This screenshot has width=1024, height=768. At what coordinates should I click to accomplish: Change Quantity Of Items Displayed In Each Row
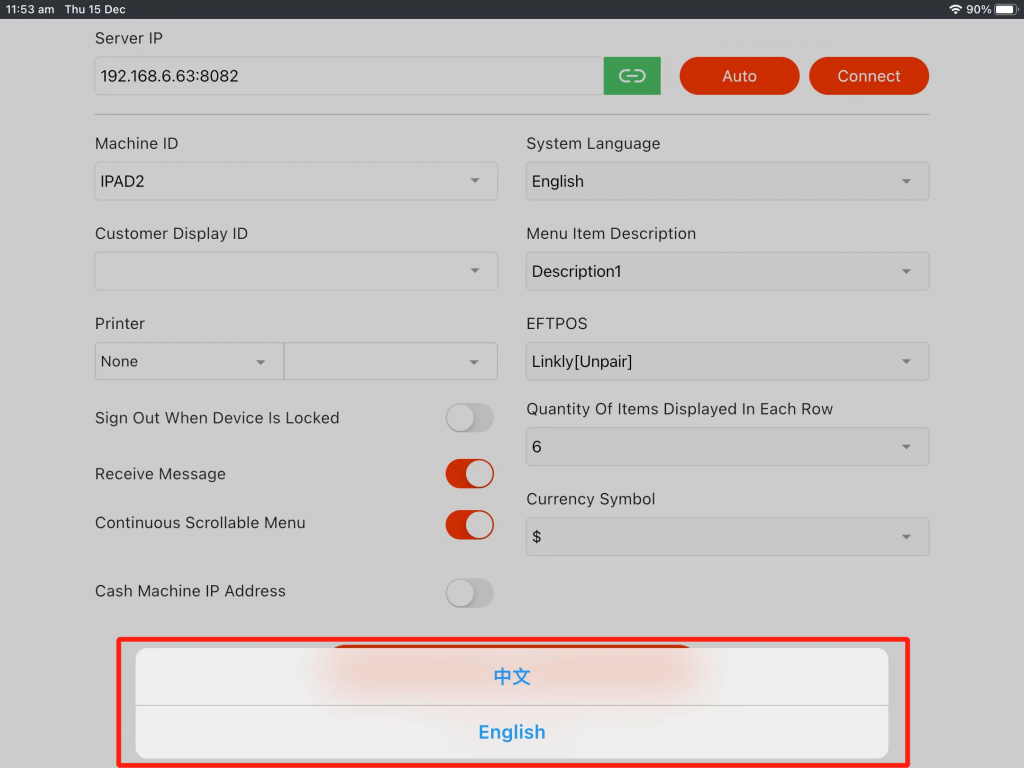[727, 447]
